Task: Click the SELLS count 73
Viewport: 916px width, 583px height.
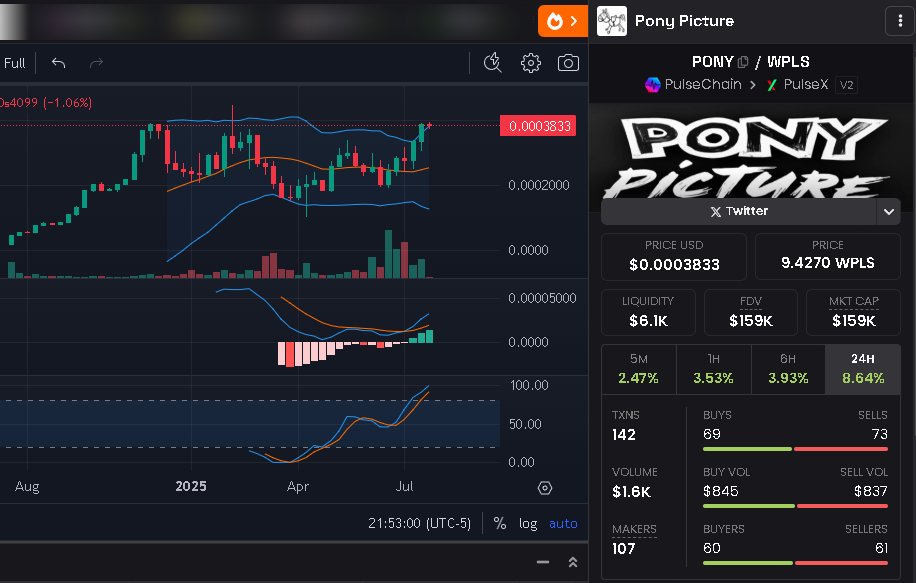Action: (x=879, y=435)
